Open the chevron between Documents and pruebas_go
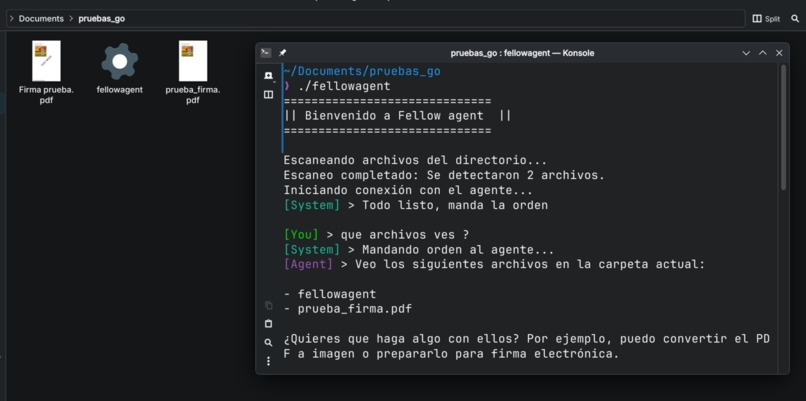 (x=71, y=19)
